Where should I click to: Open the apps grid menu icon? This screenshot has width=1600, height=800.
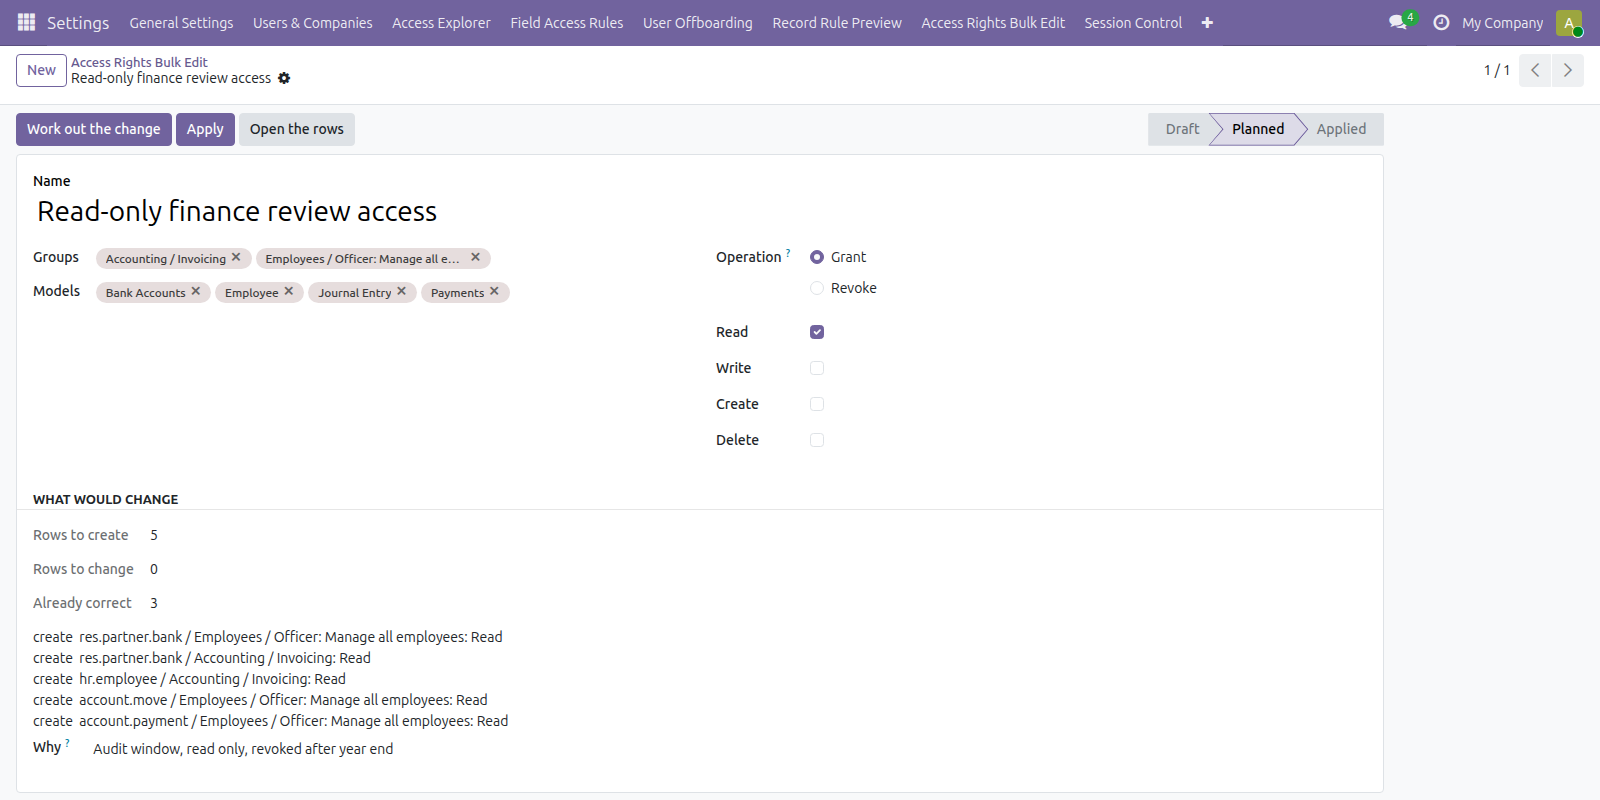[27, 22]
